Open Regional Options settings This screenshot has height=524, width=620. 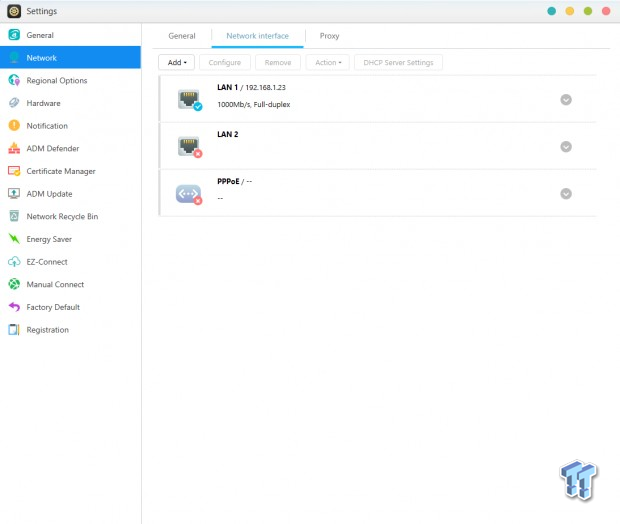[70, 80]
